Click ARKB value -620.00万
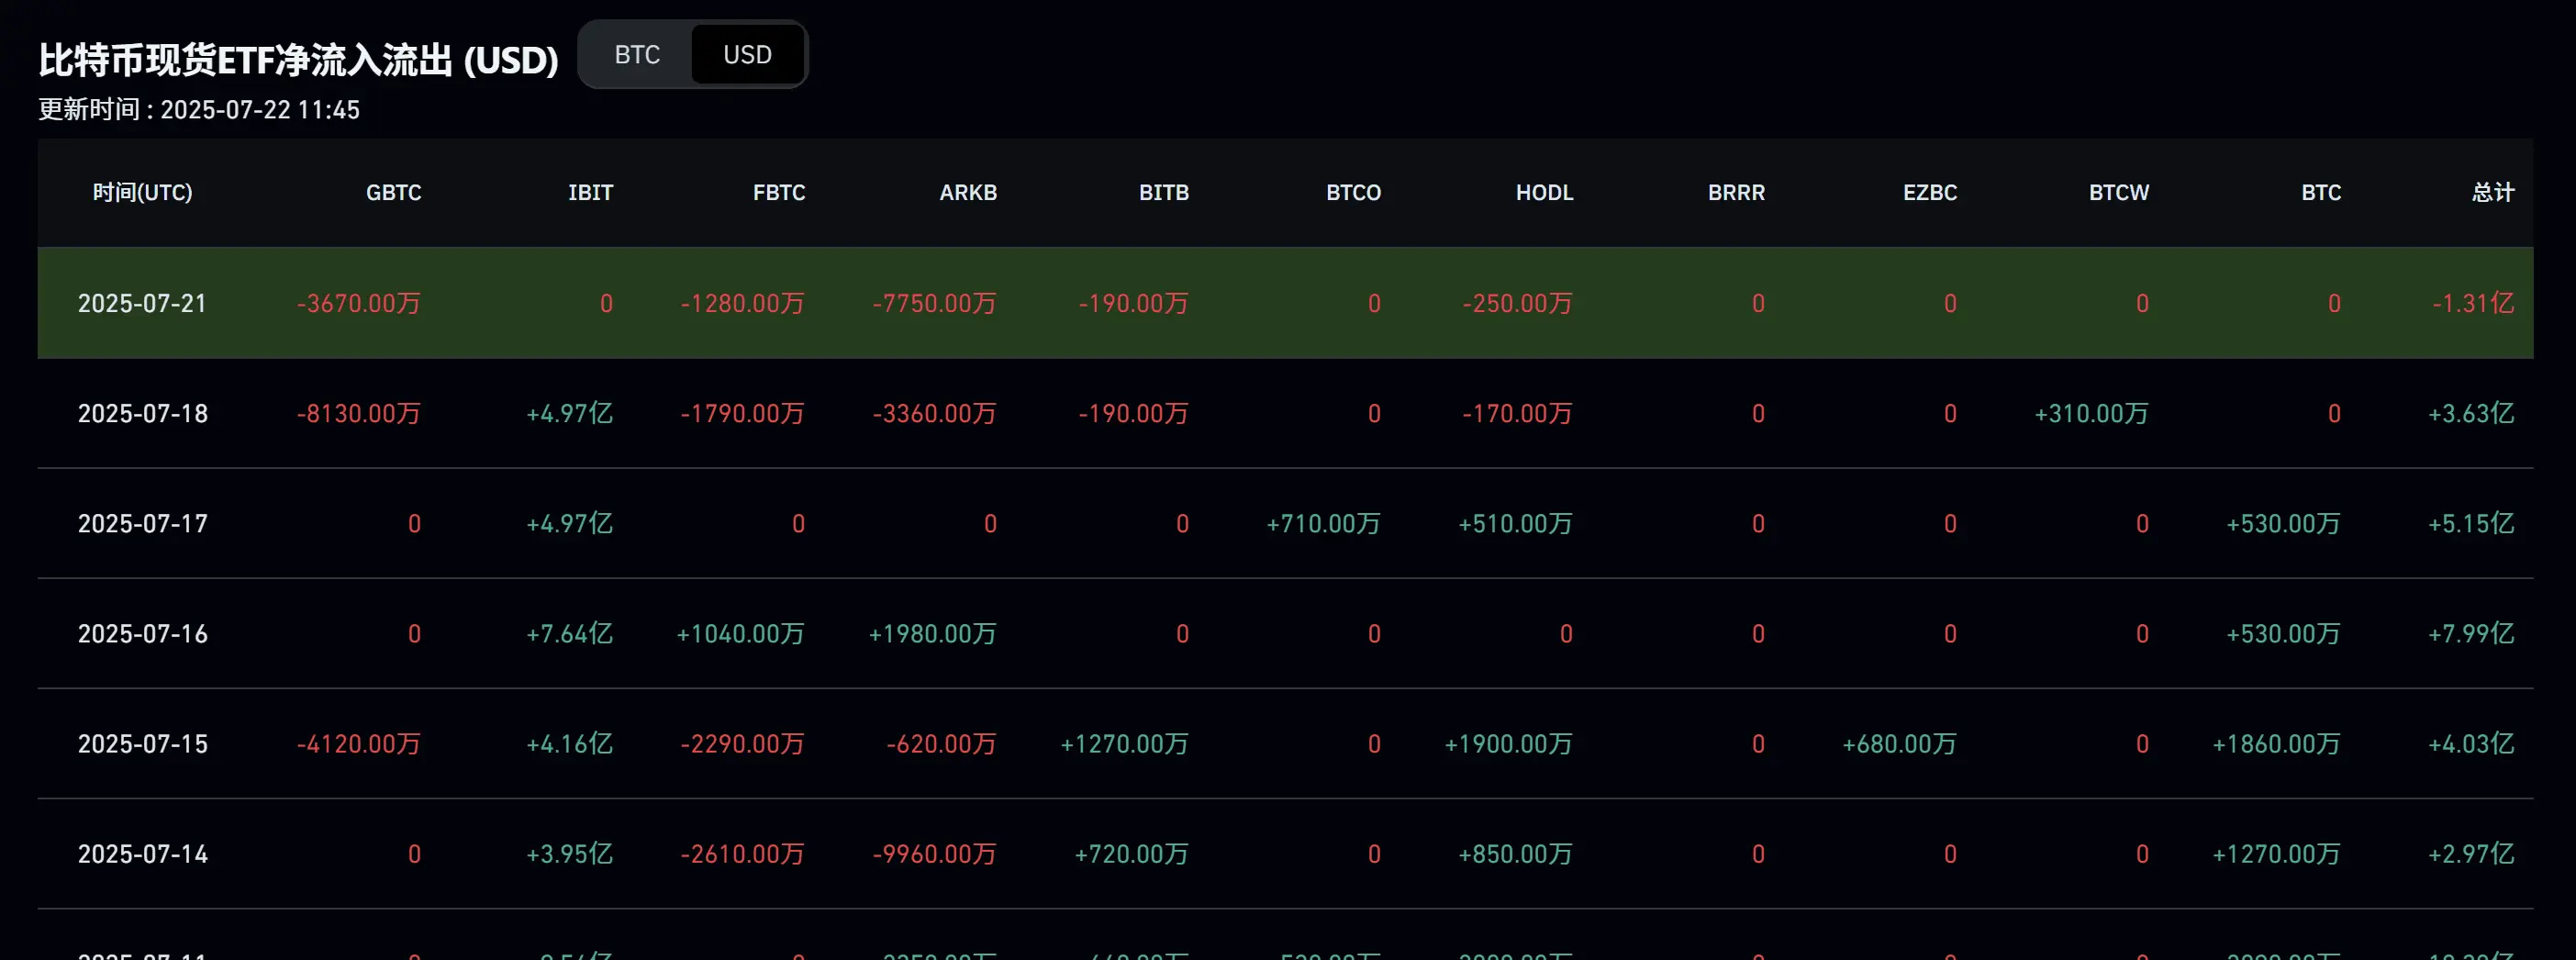 [942, 743]
